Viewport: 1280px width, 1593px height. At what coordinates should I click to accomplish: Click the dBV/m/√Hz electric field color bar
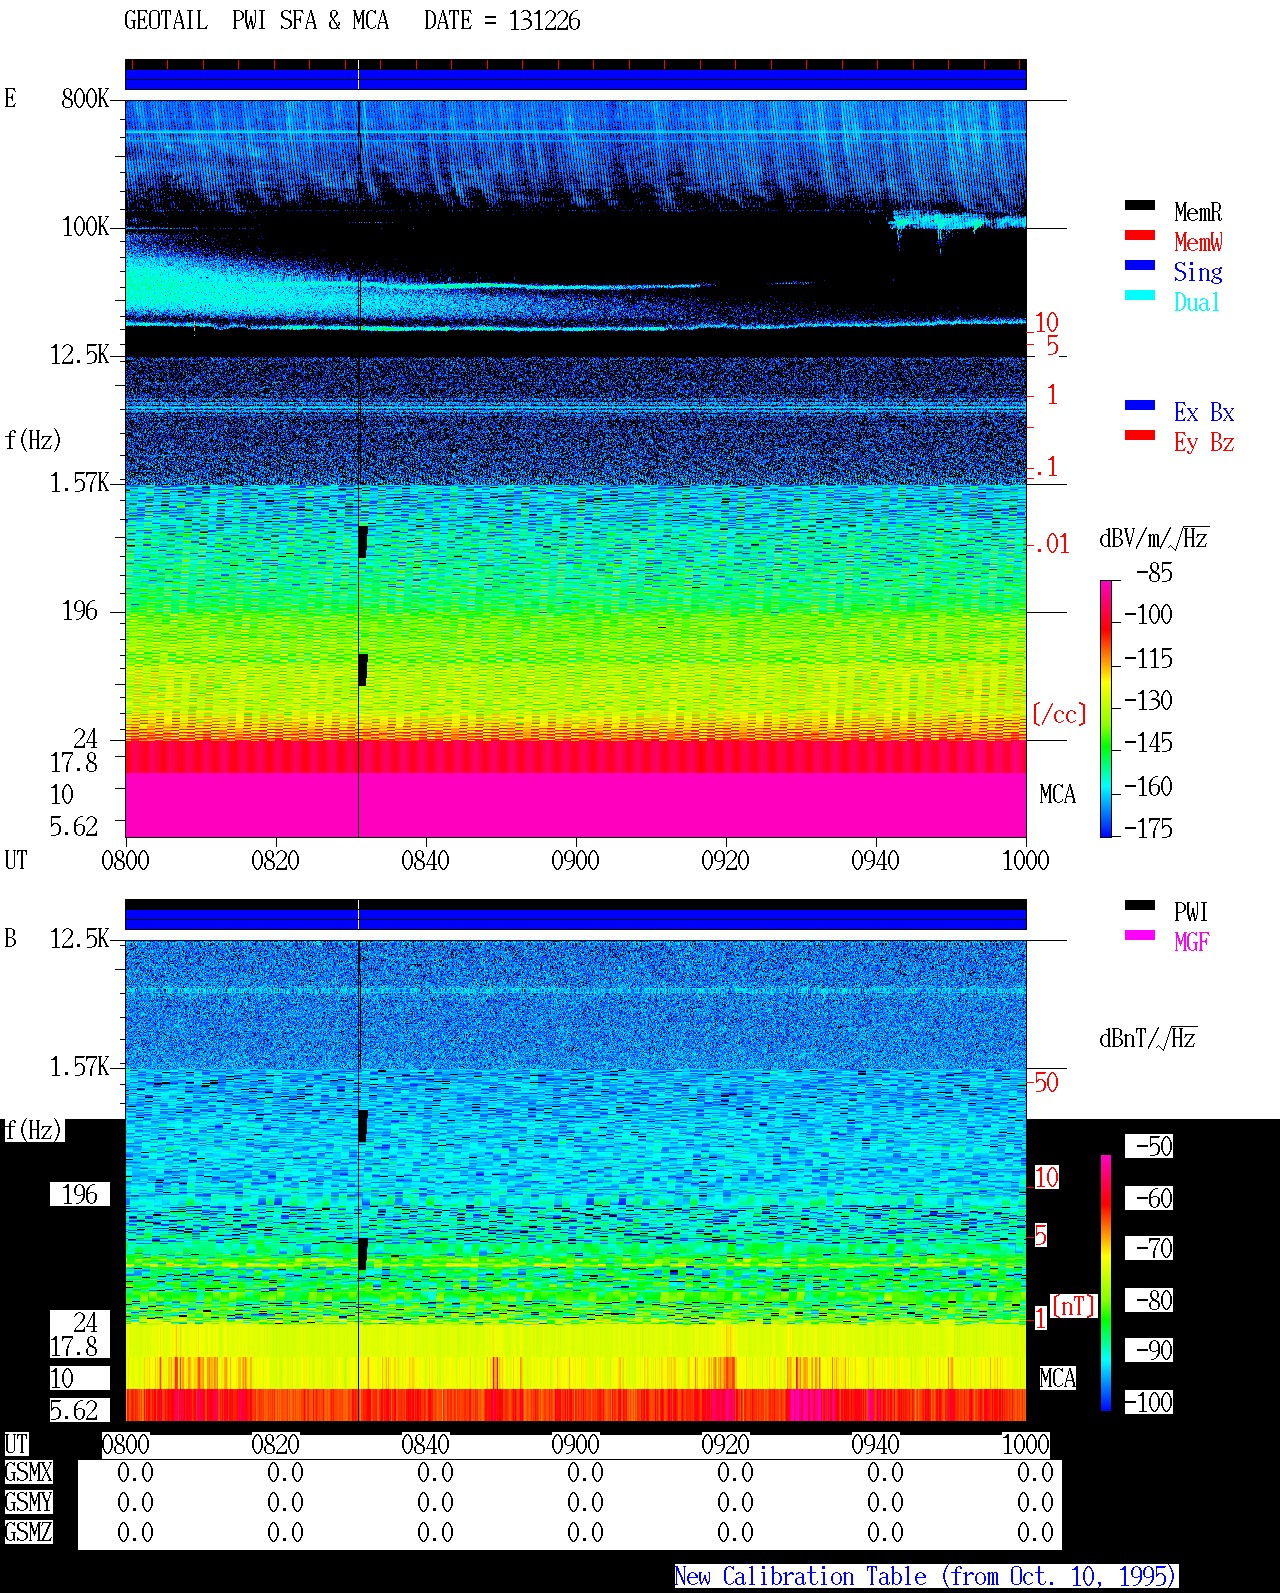pos(1106,708)
